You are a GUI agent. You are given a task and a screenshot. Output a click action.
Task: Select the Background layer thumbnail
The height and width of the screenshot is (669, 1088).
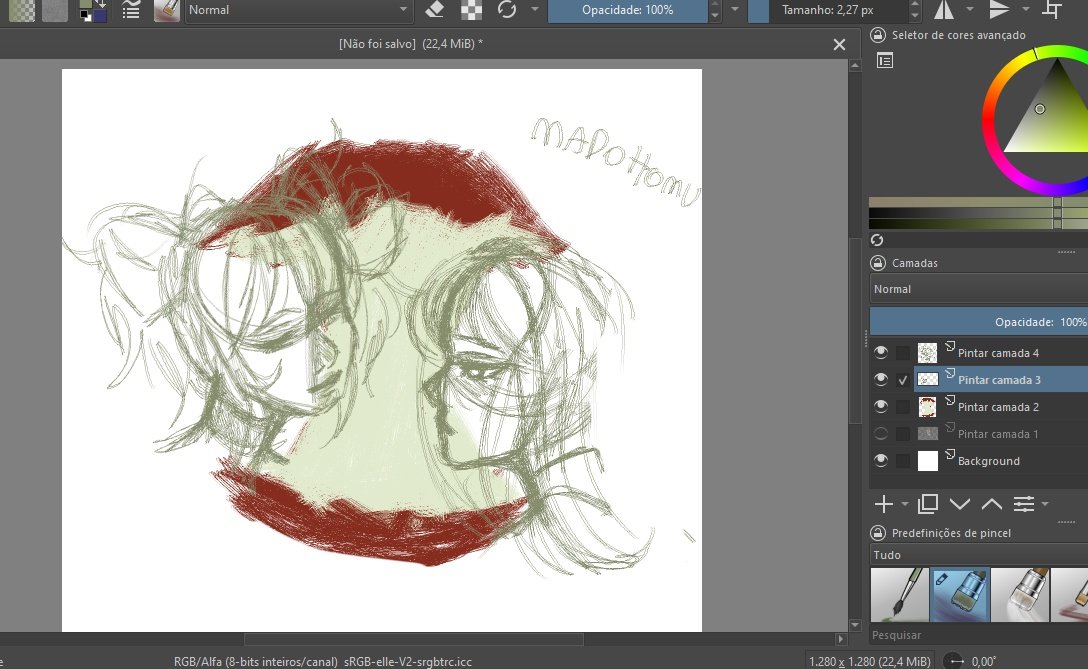tap(928, 461)
